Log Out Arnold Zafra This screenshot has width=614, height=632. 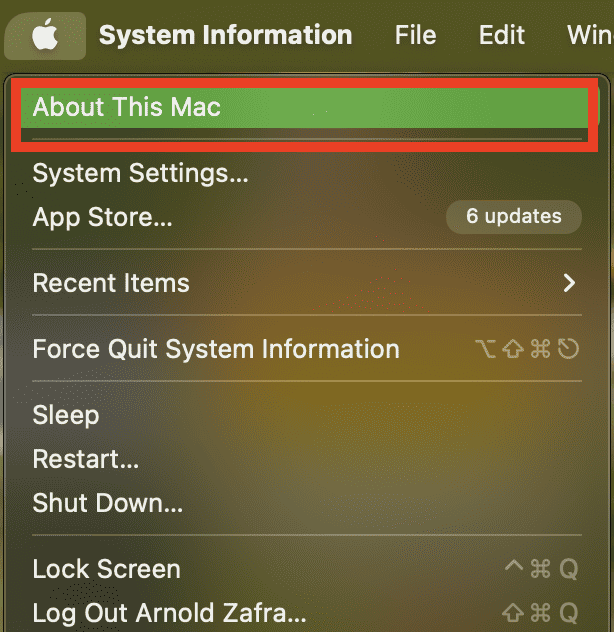point(170,612)
